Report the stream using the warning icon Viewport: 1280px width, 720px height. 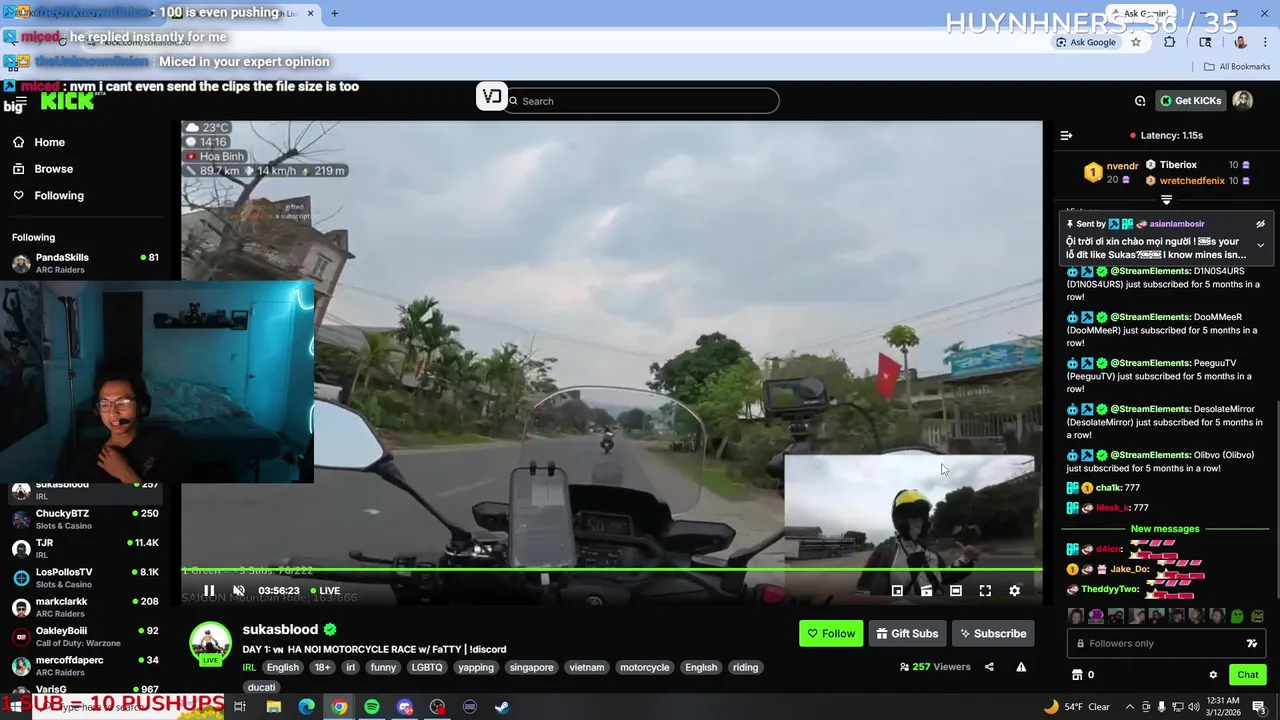point(1021,667)
